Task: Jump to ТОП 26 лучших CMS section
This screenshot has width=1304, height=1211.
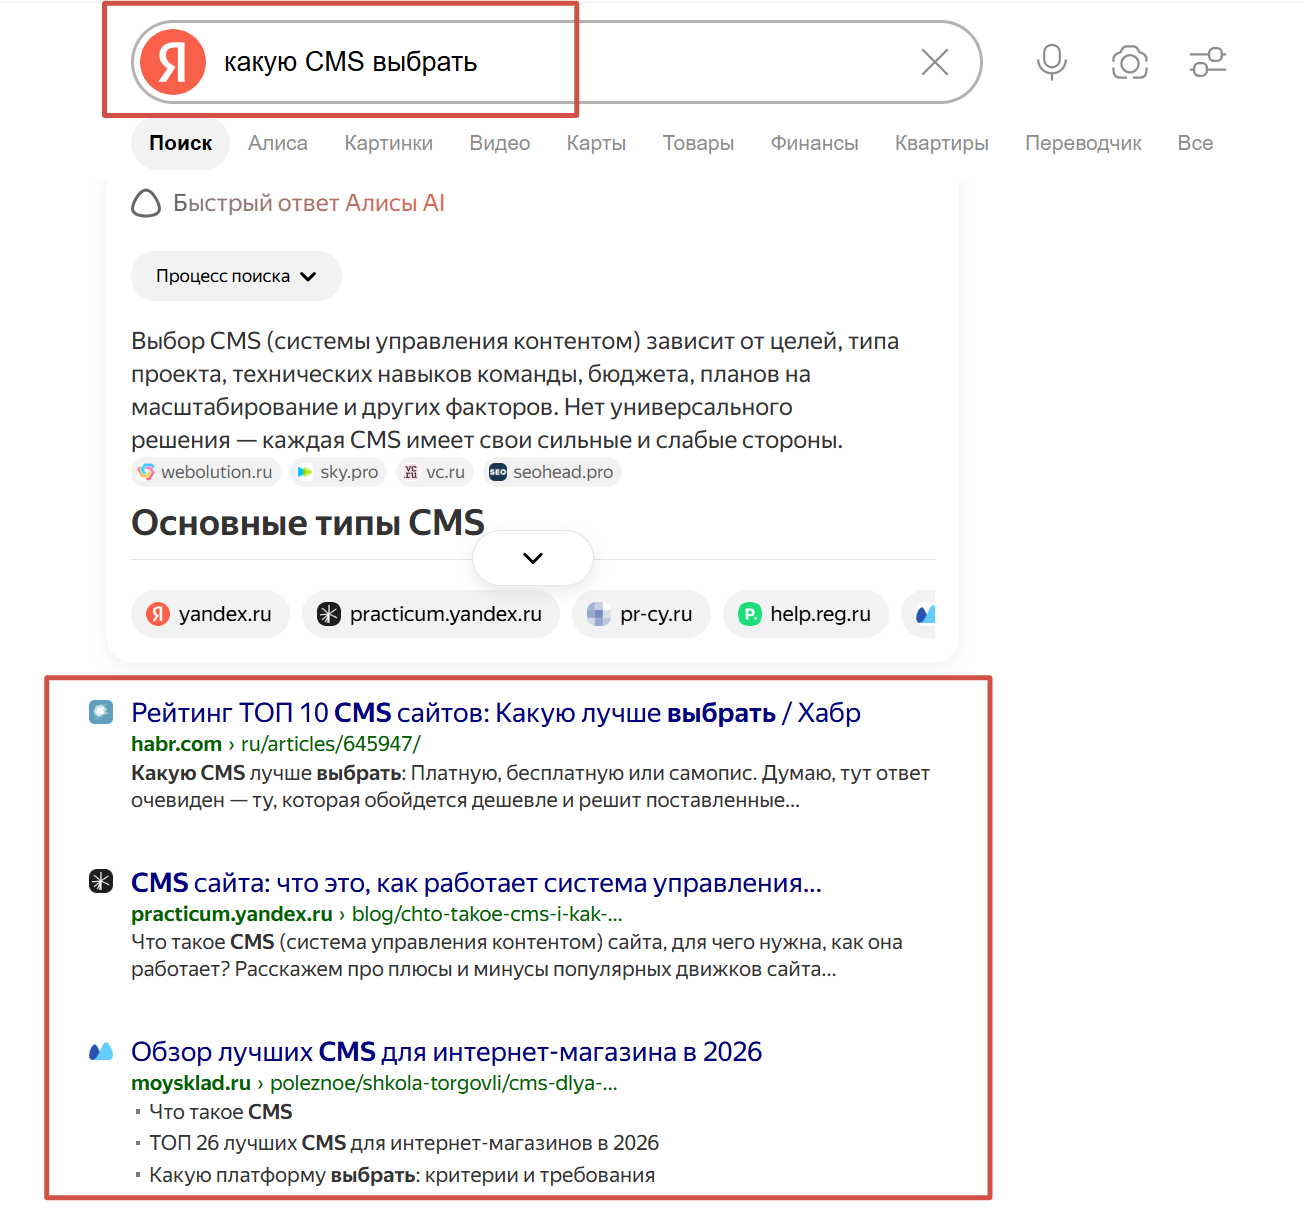Action: 404,1143
